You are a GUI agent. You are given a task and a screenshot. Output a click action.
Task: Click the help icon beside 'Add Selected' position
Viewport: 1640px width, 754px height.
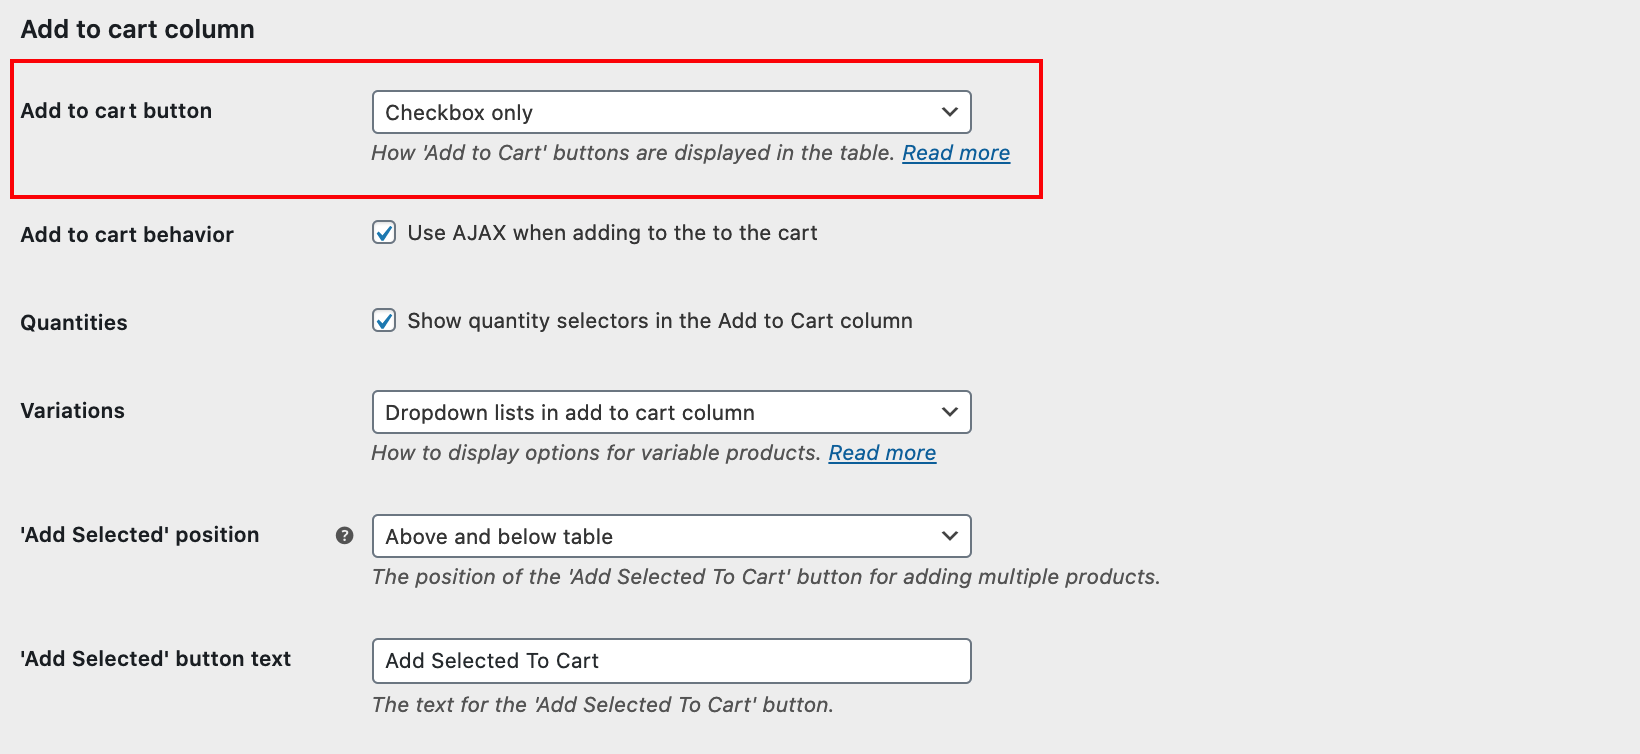pyautogui.click(x=344, y=536)
